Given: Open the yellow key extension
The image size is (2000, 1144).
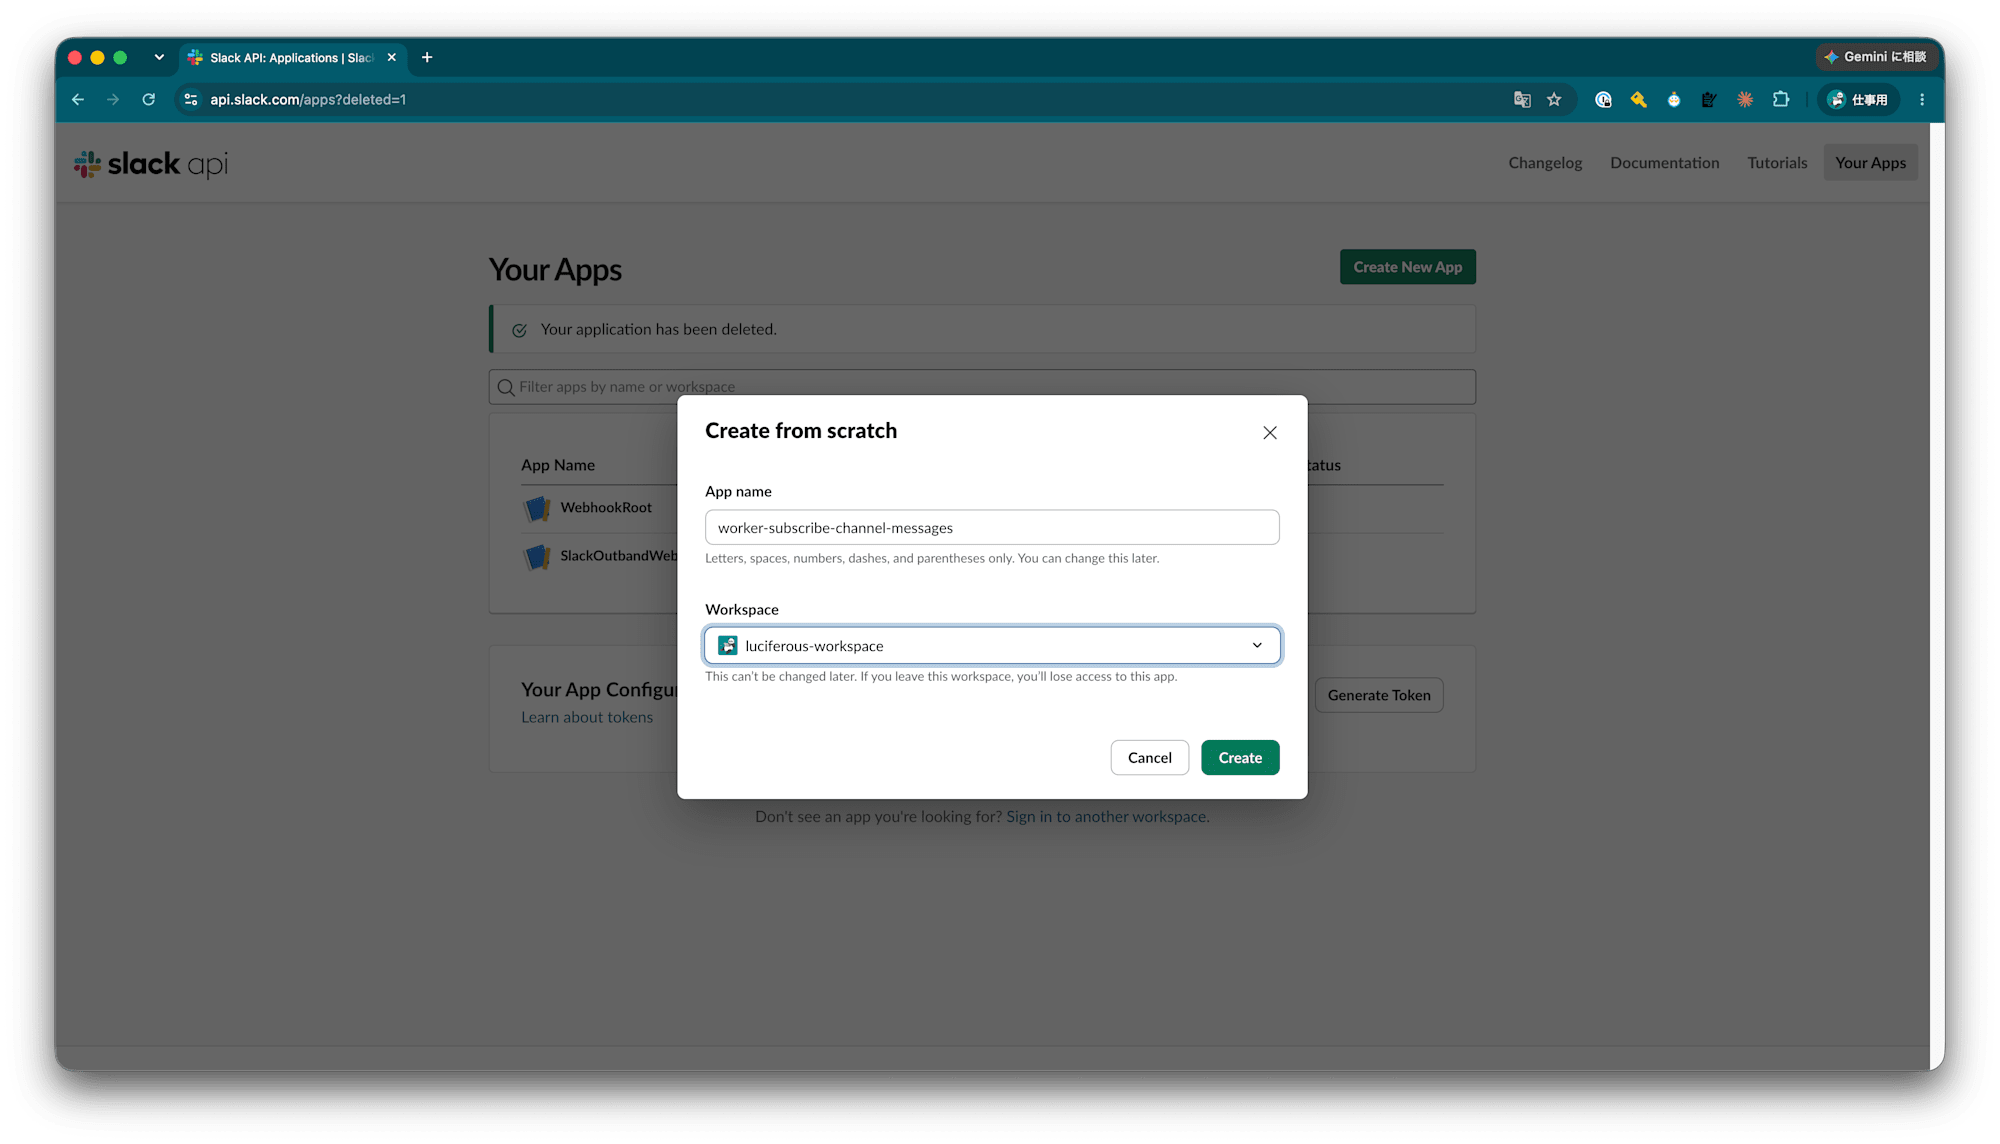Looking at the screenshot, I should click(x=1638, y=99).
